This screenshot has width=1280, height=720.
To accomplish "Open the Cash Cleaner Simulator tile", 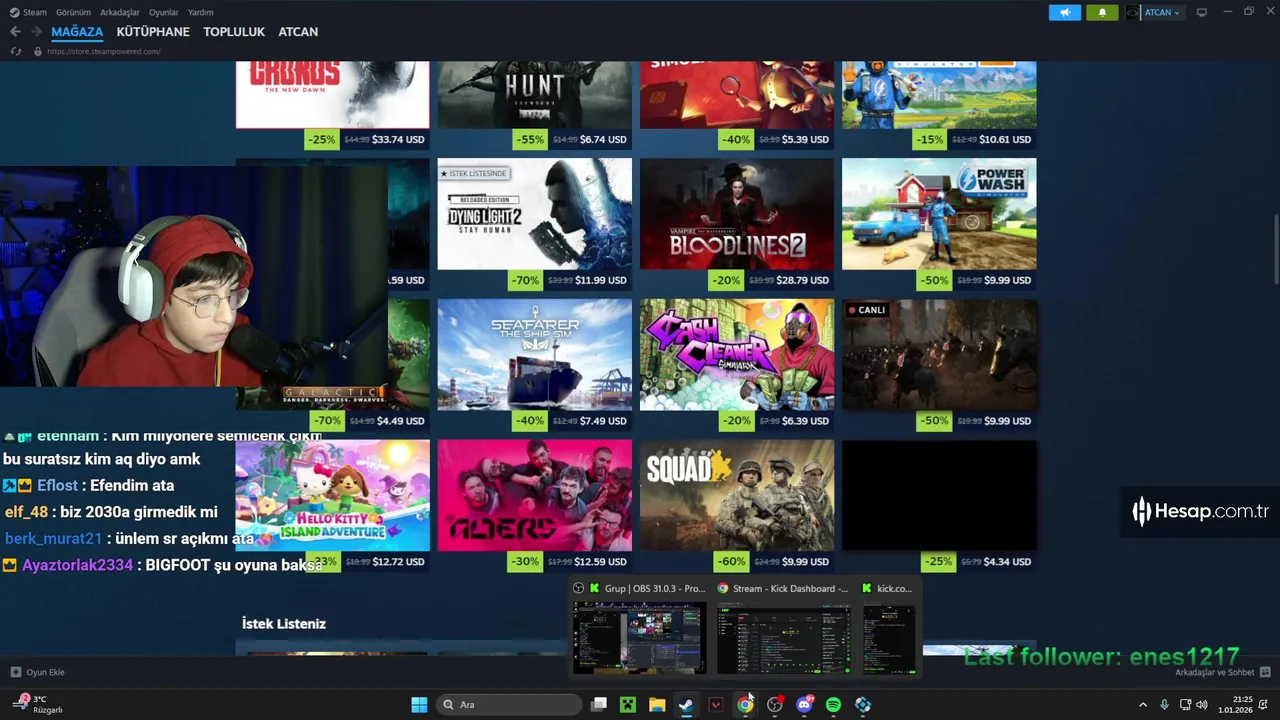I will (x=737, y=354).
